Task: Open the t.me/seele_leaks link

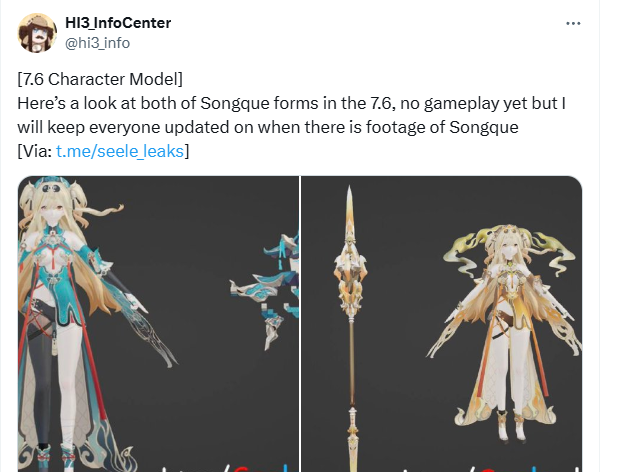Action: click(x=120, y=151)
